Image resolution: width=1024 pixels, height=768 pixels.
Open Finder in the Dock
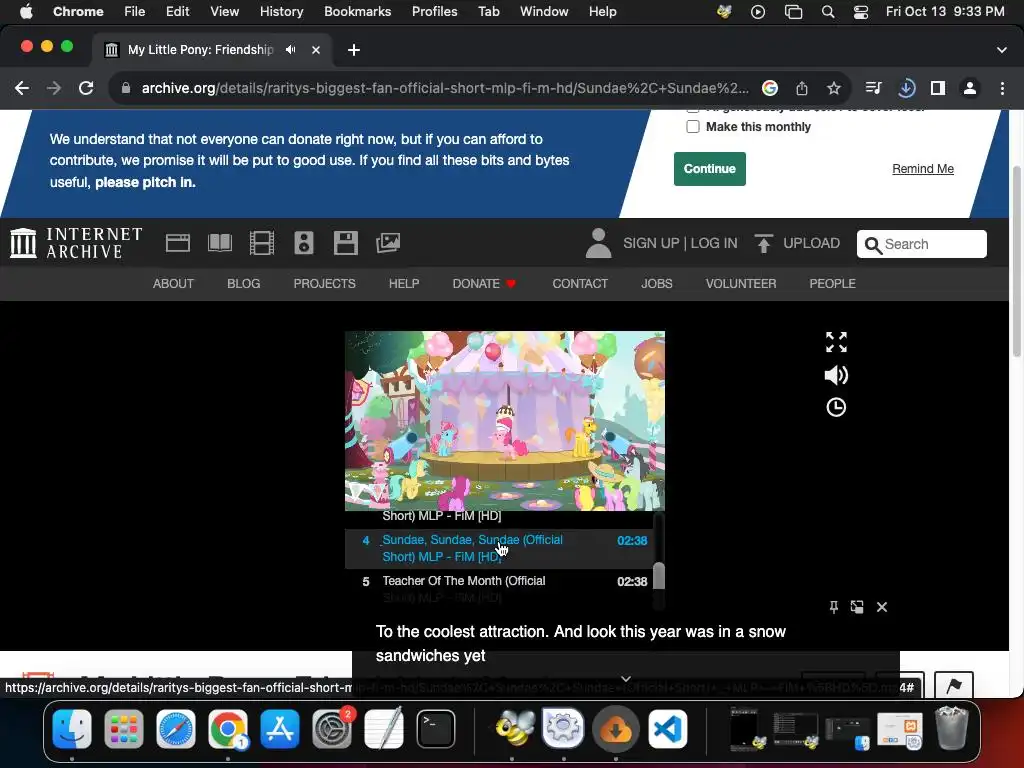(x=72, y=728)
